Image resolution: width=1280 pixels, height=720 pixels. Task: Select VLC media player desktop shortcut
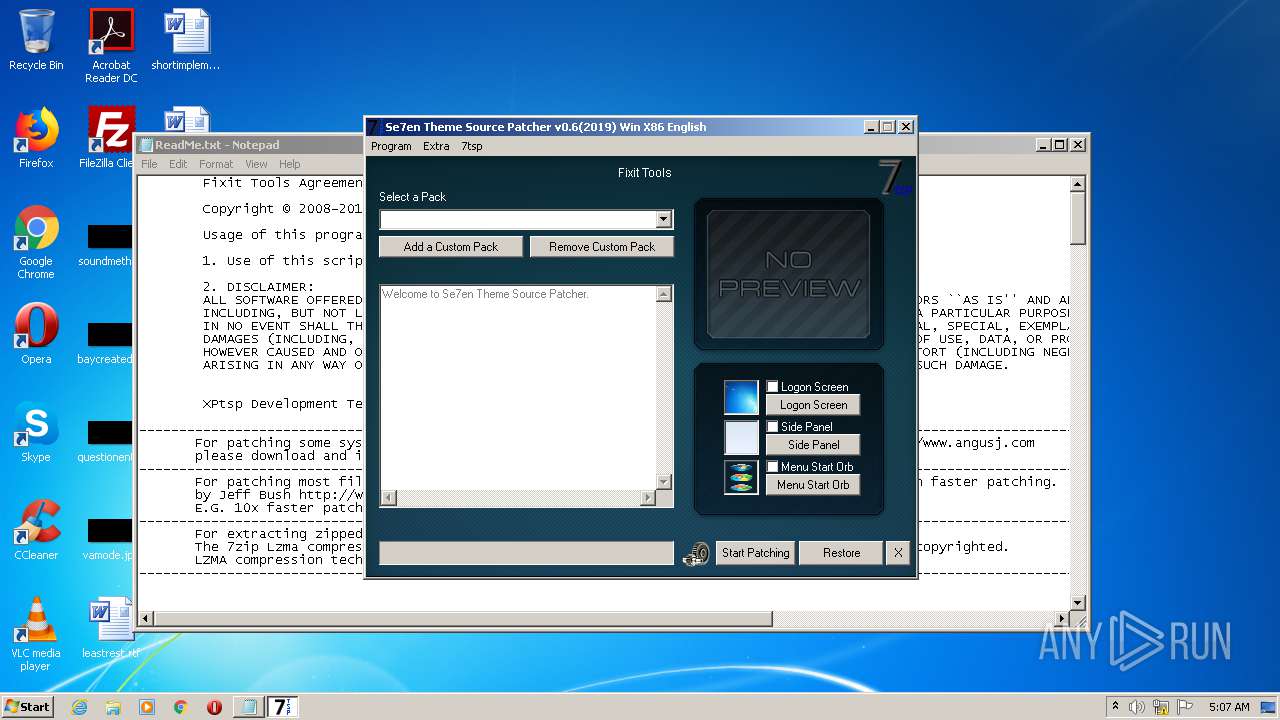coord(36,635)
